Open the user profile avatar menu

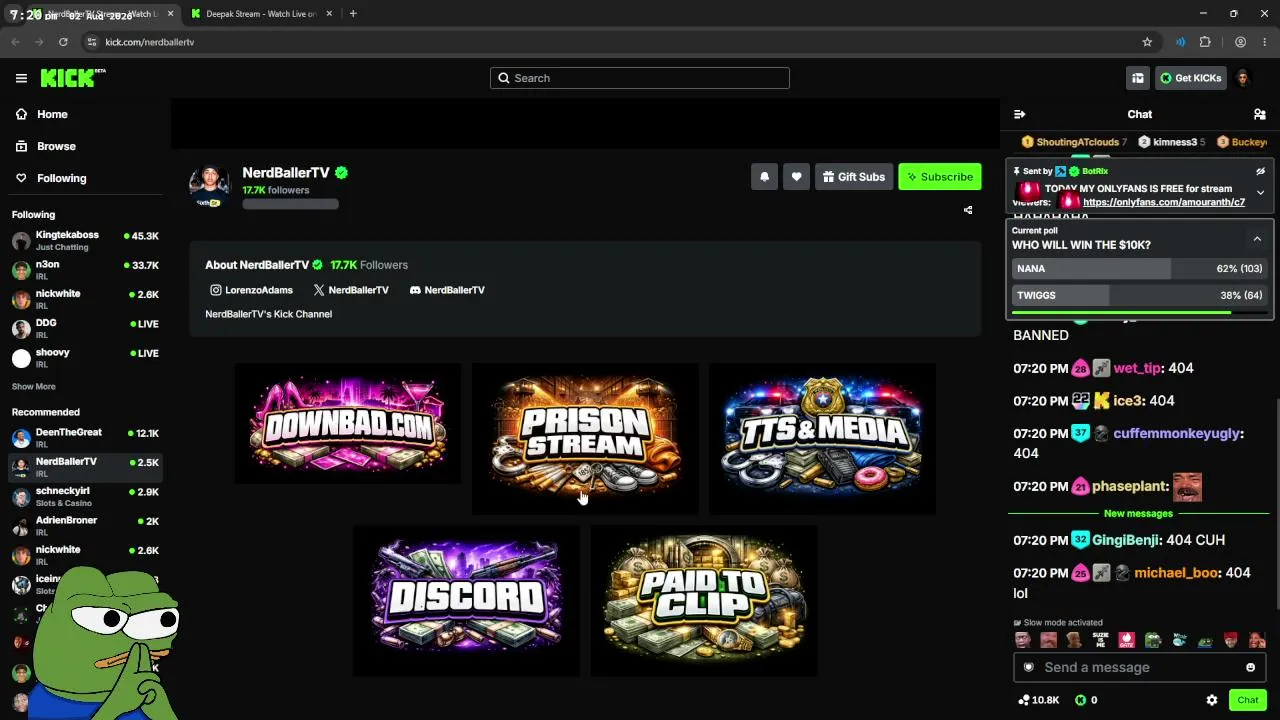[x=1243, y=78]
